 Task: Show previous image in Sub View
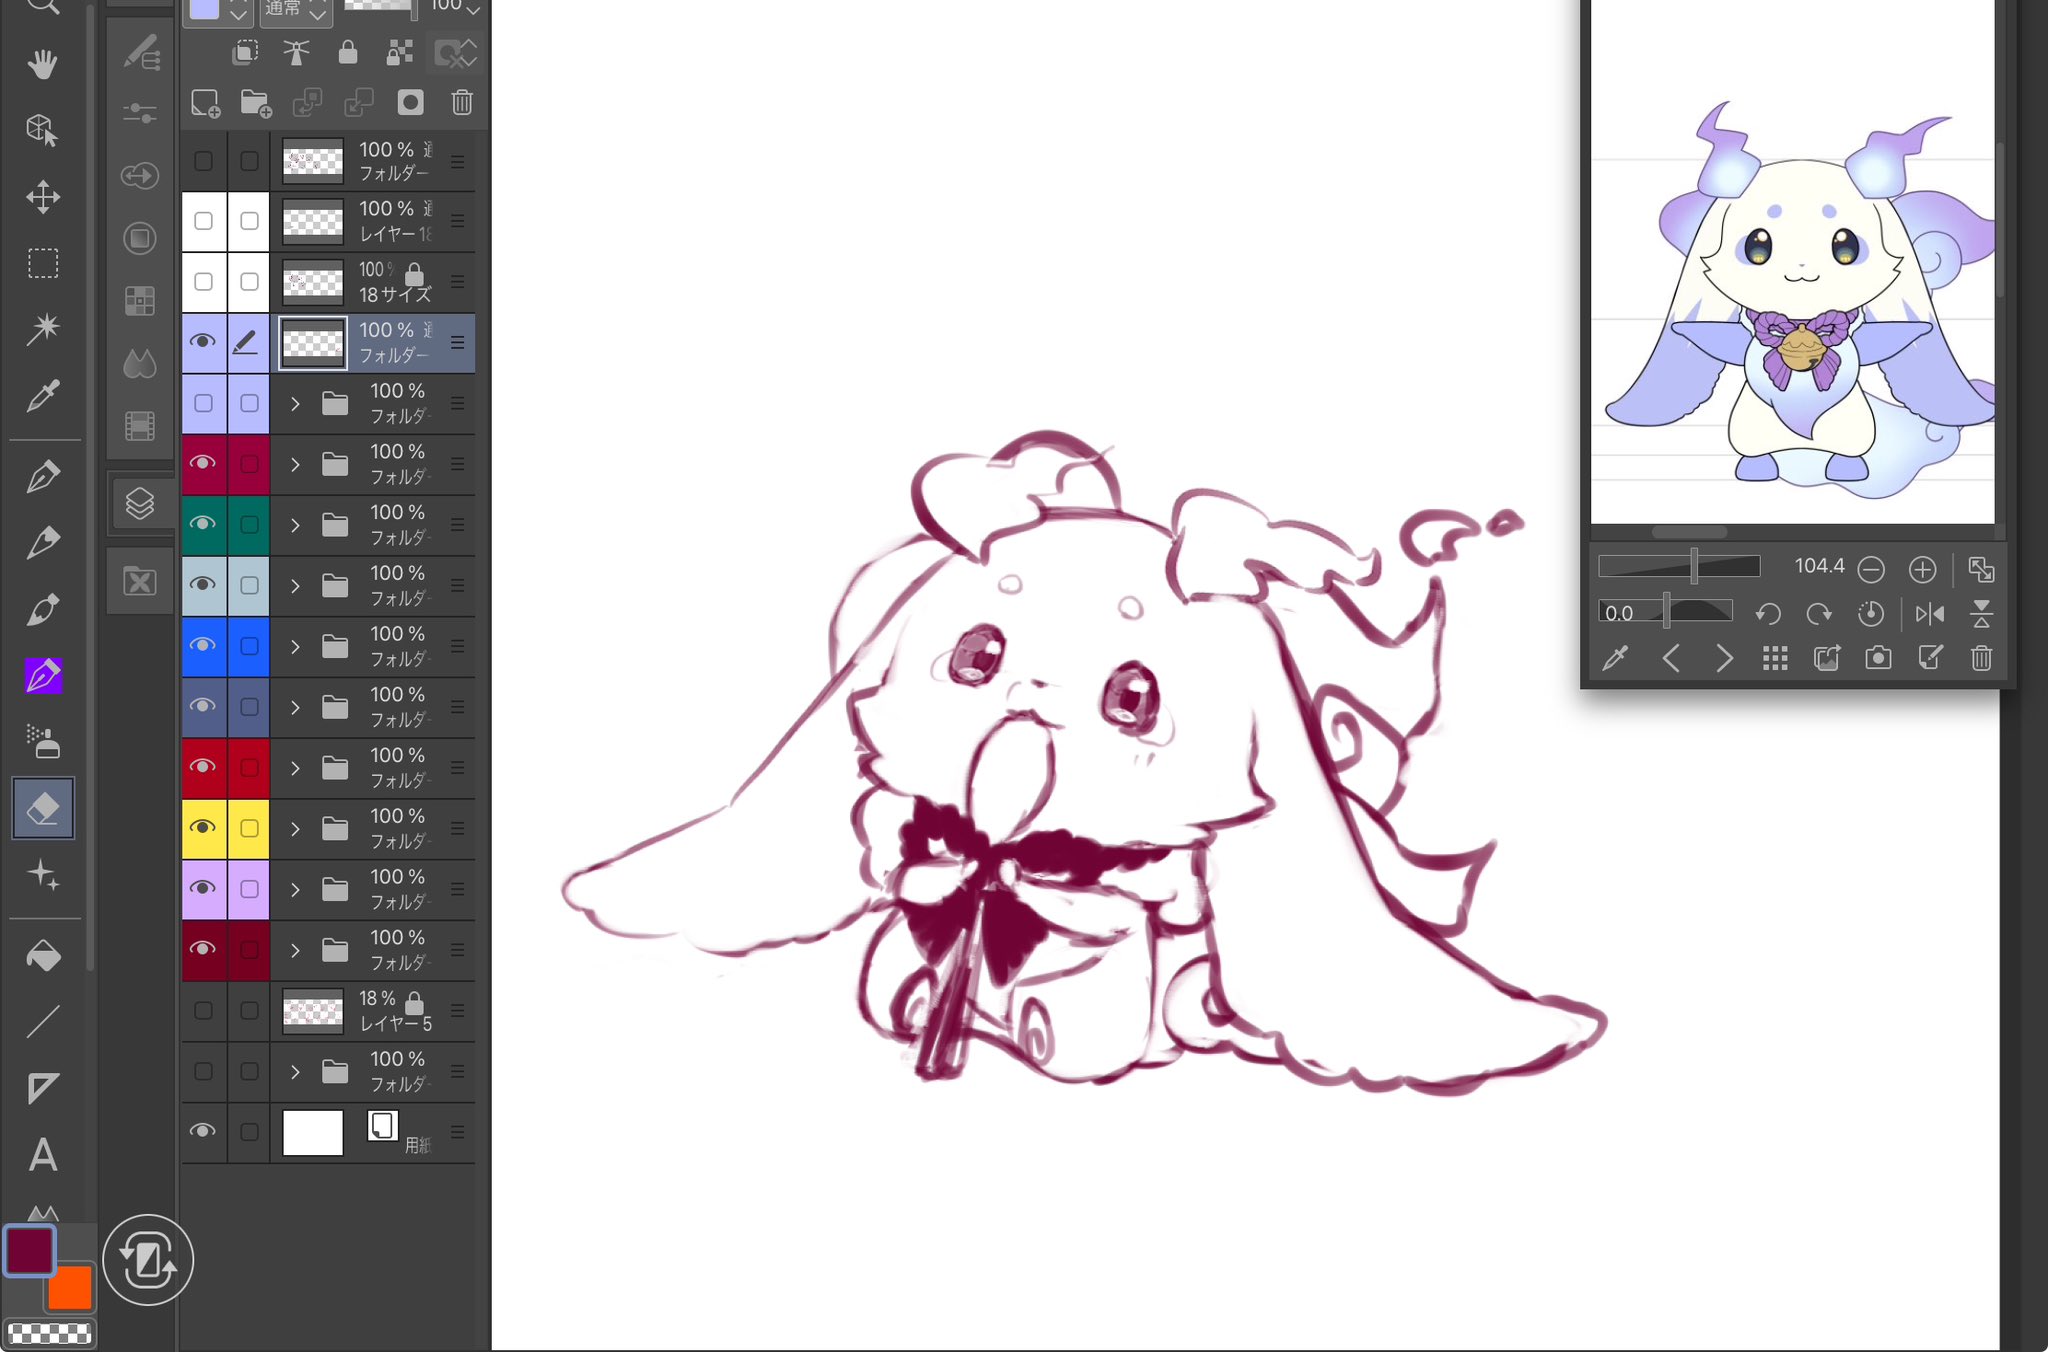tap(1671, 657)
